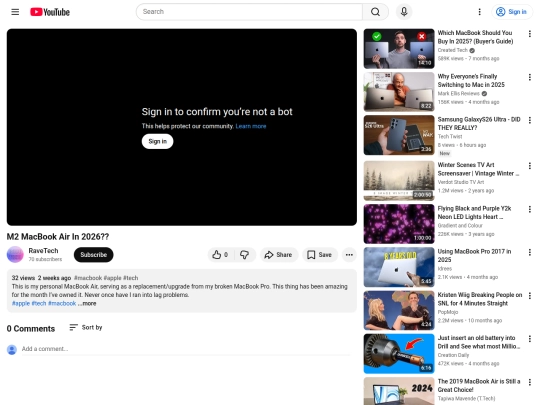Open the #macbook hashtag in description footer
The height and width of the screenshot is (405, 540).
click(x=62, y=303)
